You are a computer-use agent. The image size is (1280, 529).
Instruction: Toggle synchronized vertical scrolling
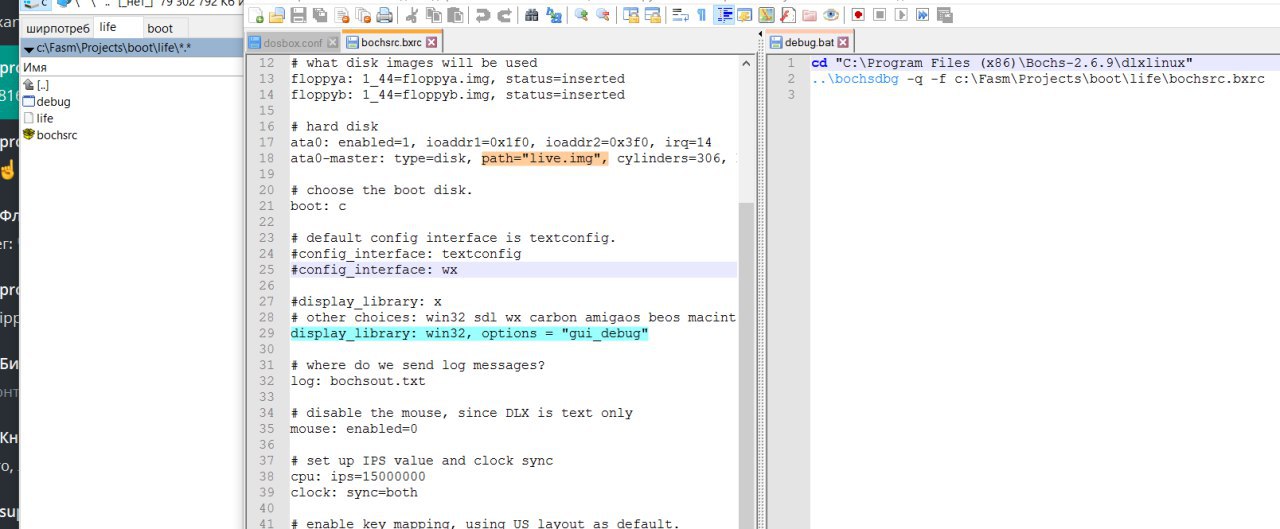click(x=630, y=15)
